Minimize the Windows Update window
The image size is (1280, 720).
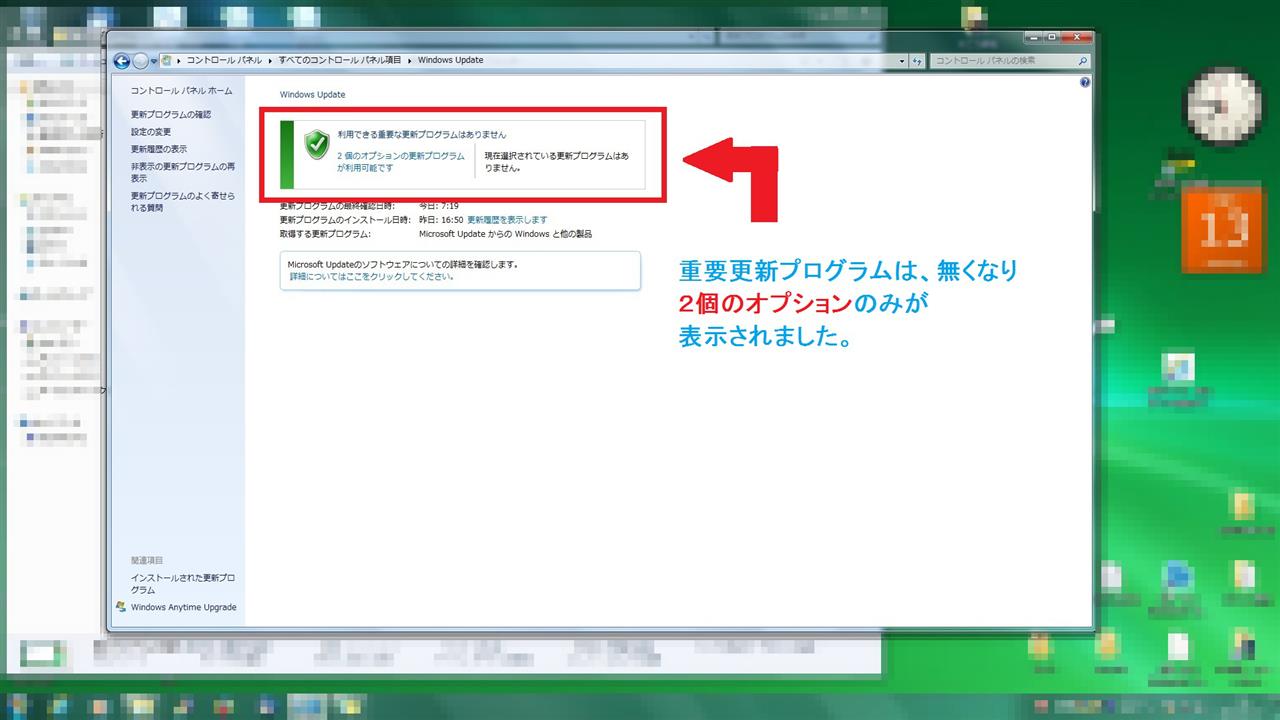tap(1033, 37)
